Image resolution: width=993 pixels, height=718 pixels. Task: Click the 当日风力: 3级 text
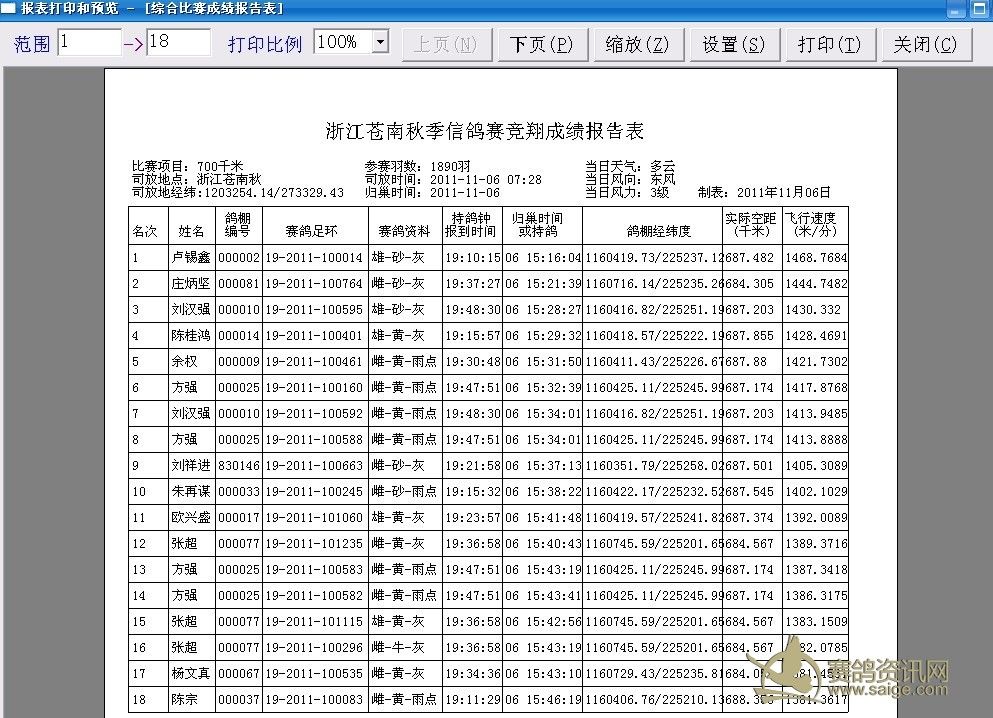point(627,192)
